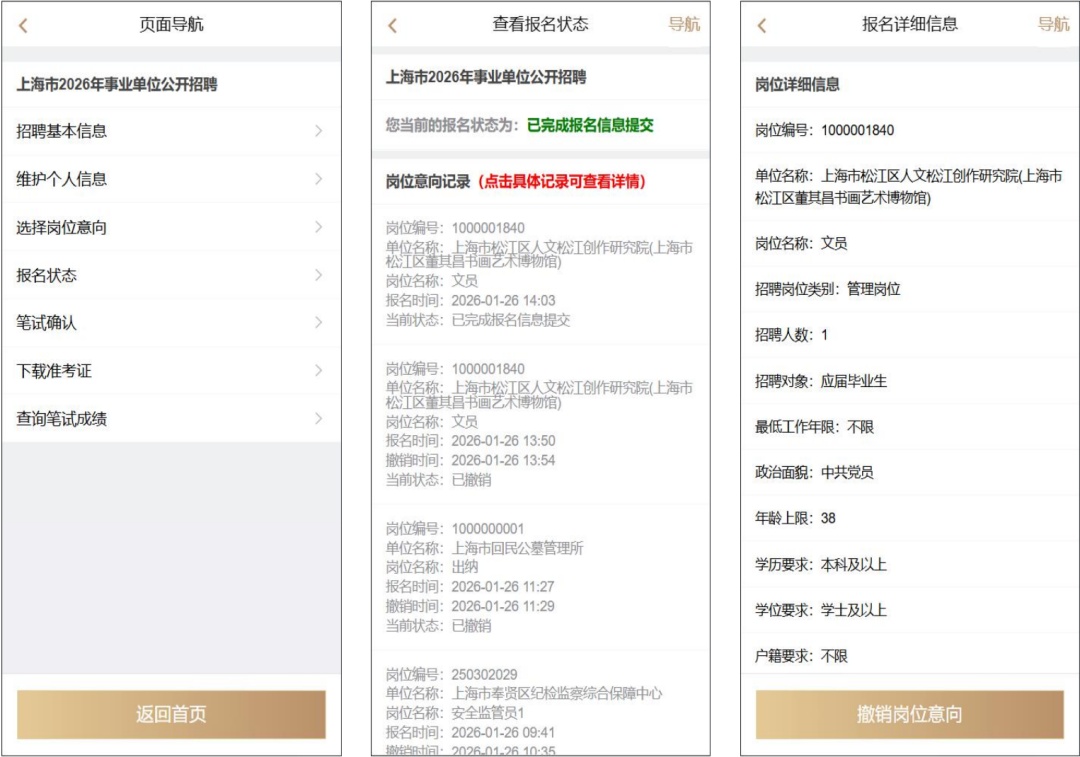This screenshot has height=757, width=1080.
Task: Tap chevron next to 查询笔试成绩
Action: point(318,419)
